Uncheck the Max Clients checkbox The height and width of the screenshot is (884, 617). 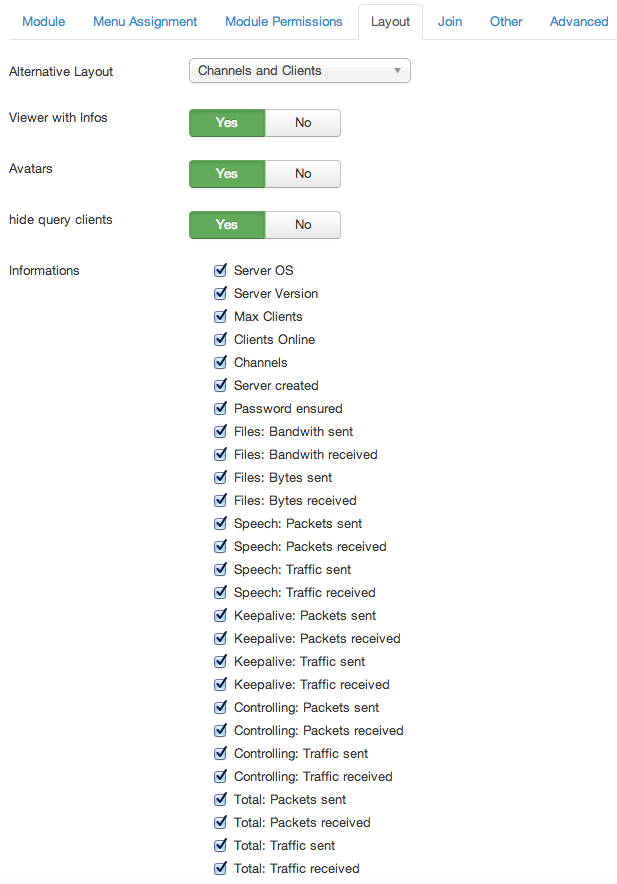221,316
